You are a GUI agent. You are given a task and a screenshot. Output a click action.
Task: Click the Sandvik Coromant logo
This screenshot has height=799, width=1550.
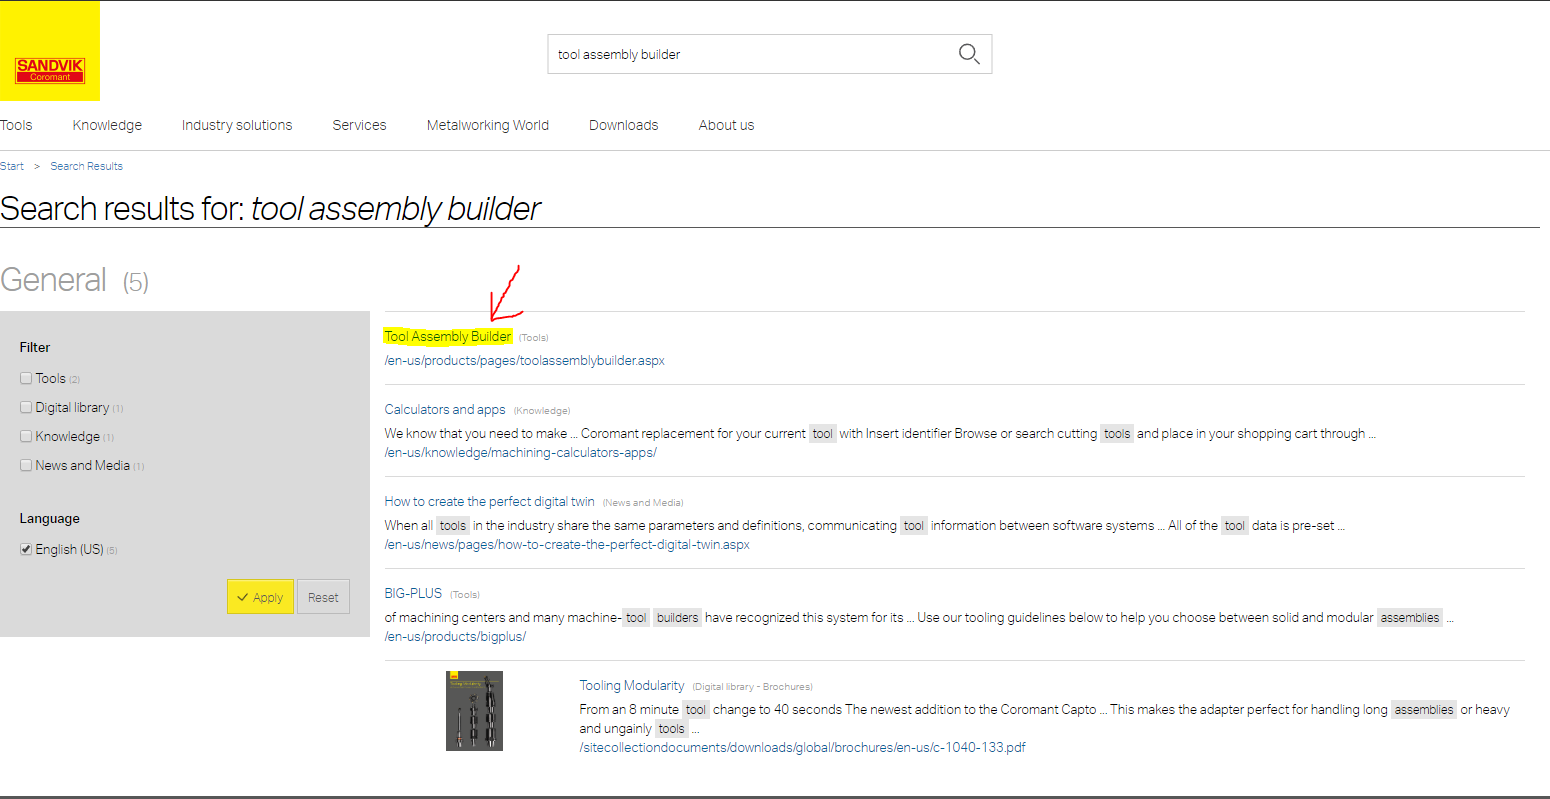click(50, 70)
